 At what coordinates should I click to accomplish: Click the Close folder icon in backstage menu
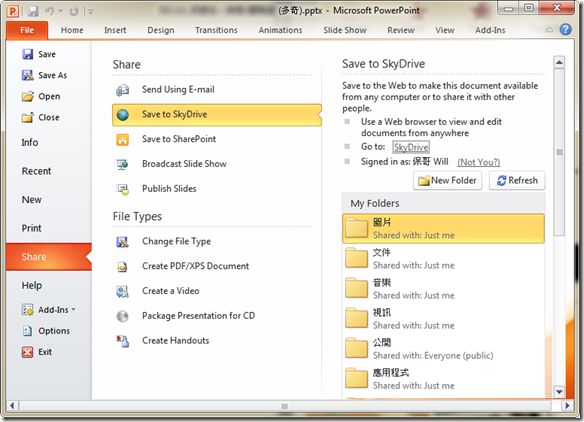coord(28,117)
